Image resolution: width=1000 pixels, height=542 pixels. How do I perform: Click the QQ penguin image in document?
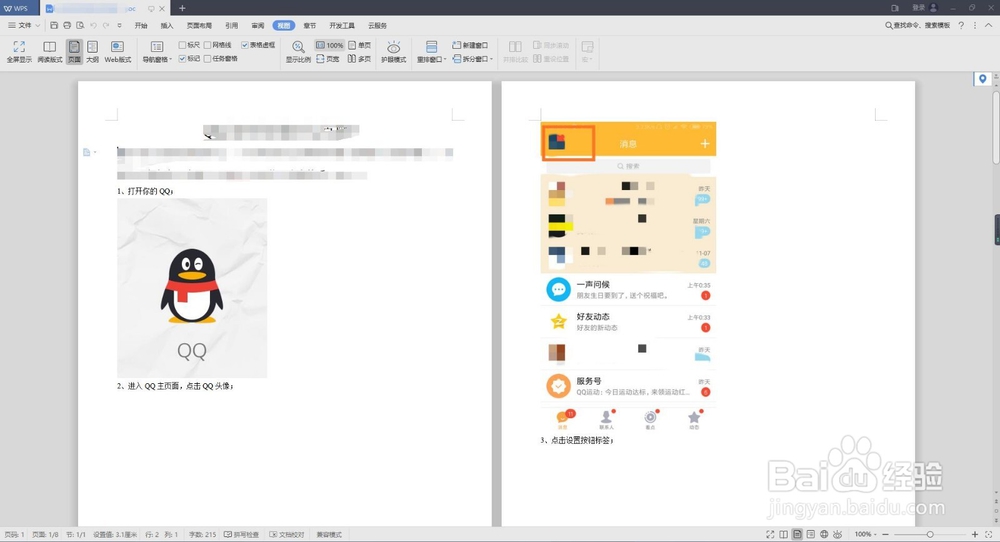pos(192,288)
